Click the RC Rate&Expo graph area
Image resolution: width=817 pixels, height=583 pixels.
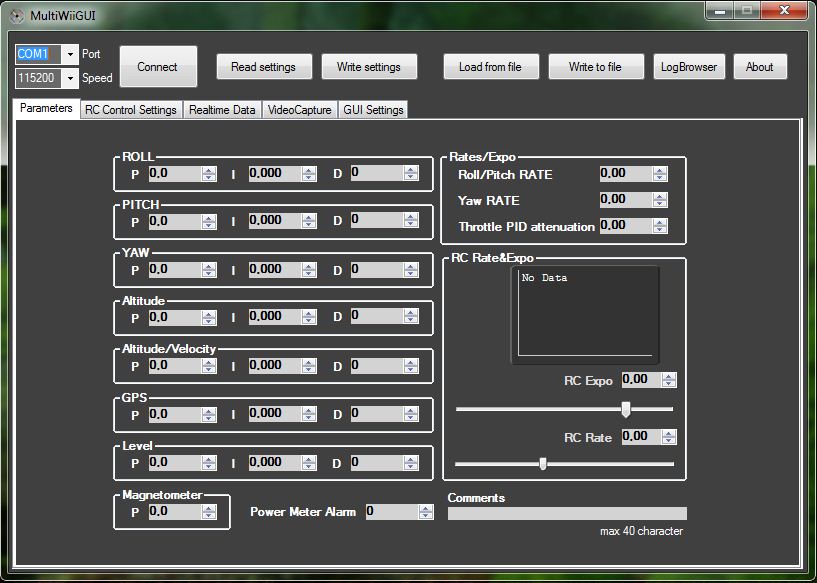pos(585,315)
